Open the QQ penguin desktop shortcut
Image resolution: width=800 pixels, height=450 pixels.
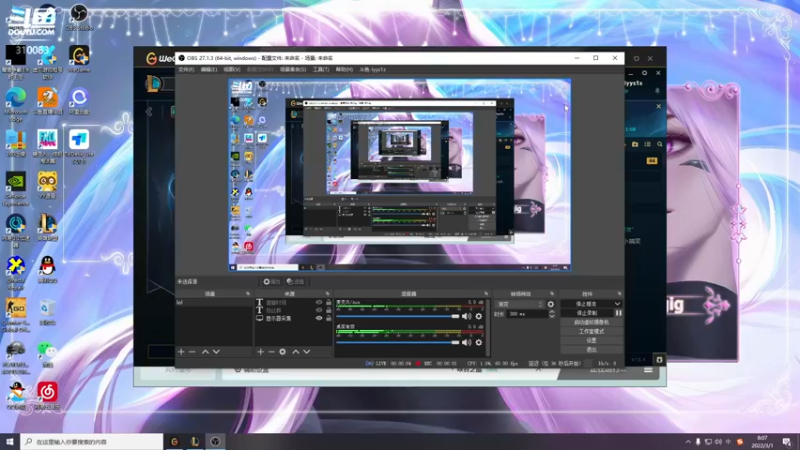pyautogui.click(x=47, y=270)
